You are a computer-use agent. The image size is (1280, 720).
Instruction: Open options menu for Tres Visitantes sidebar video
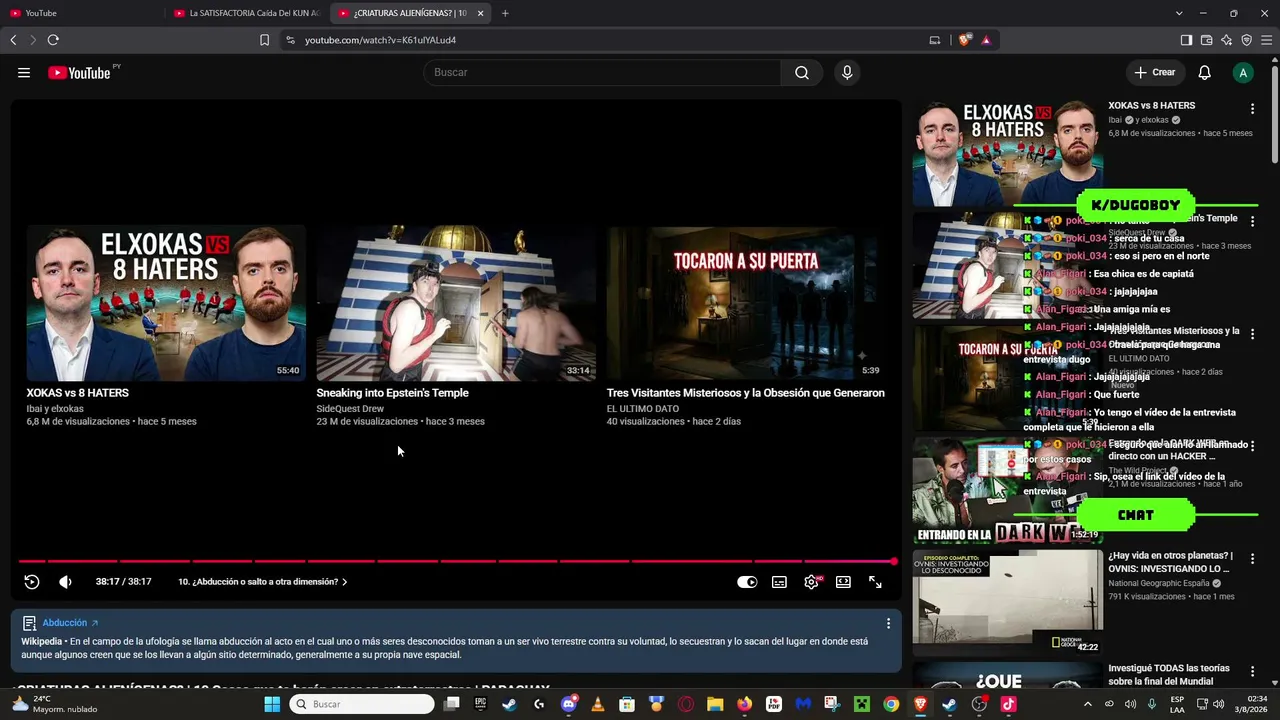pyautogui.click(x=1252, y=334)
